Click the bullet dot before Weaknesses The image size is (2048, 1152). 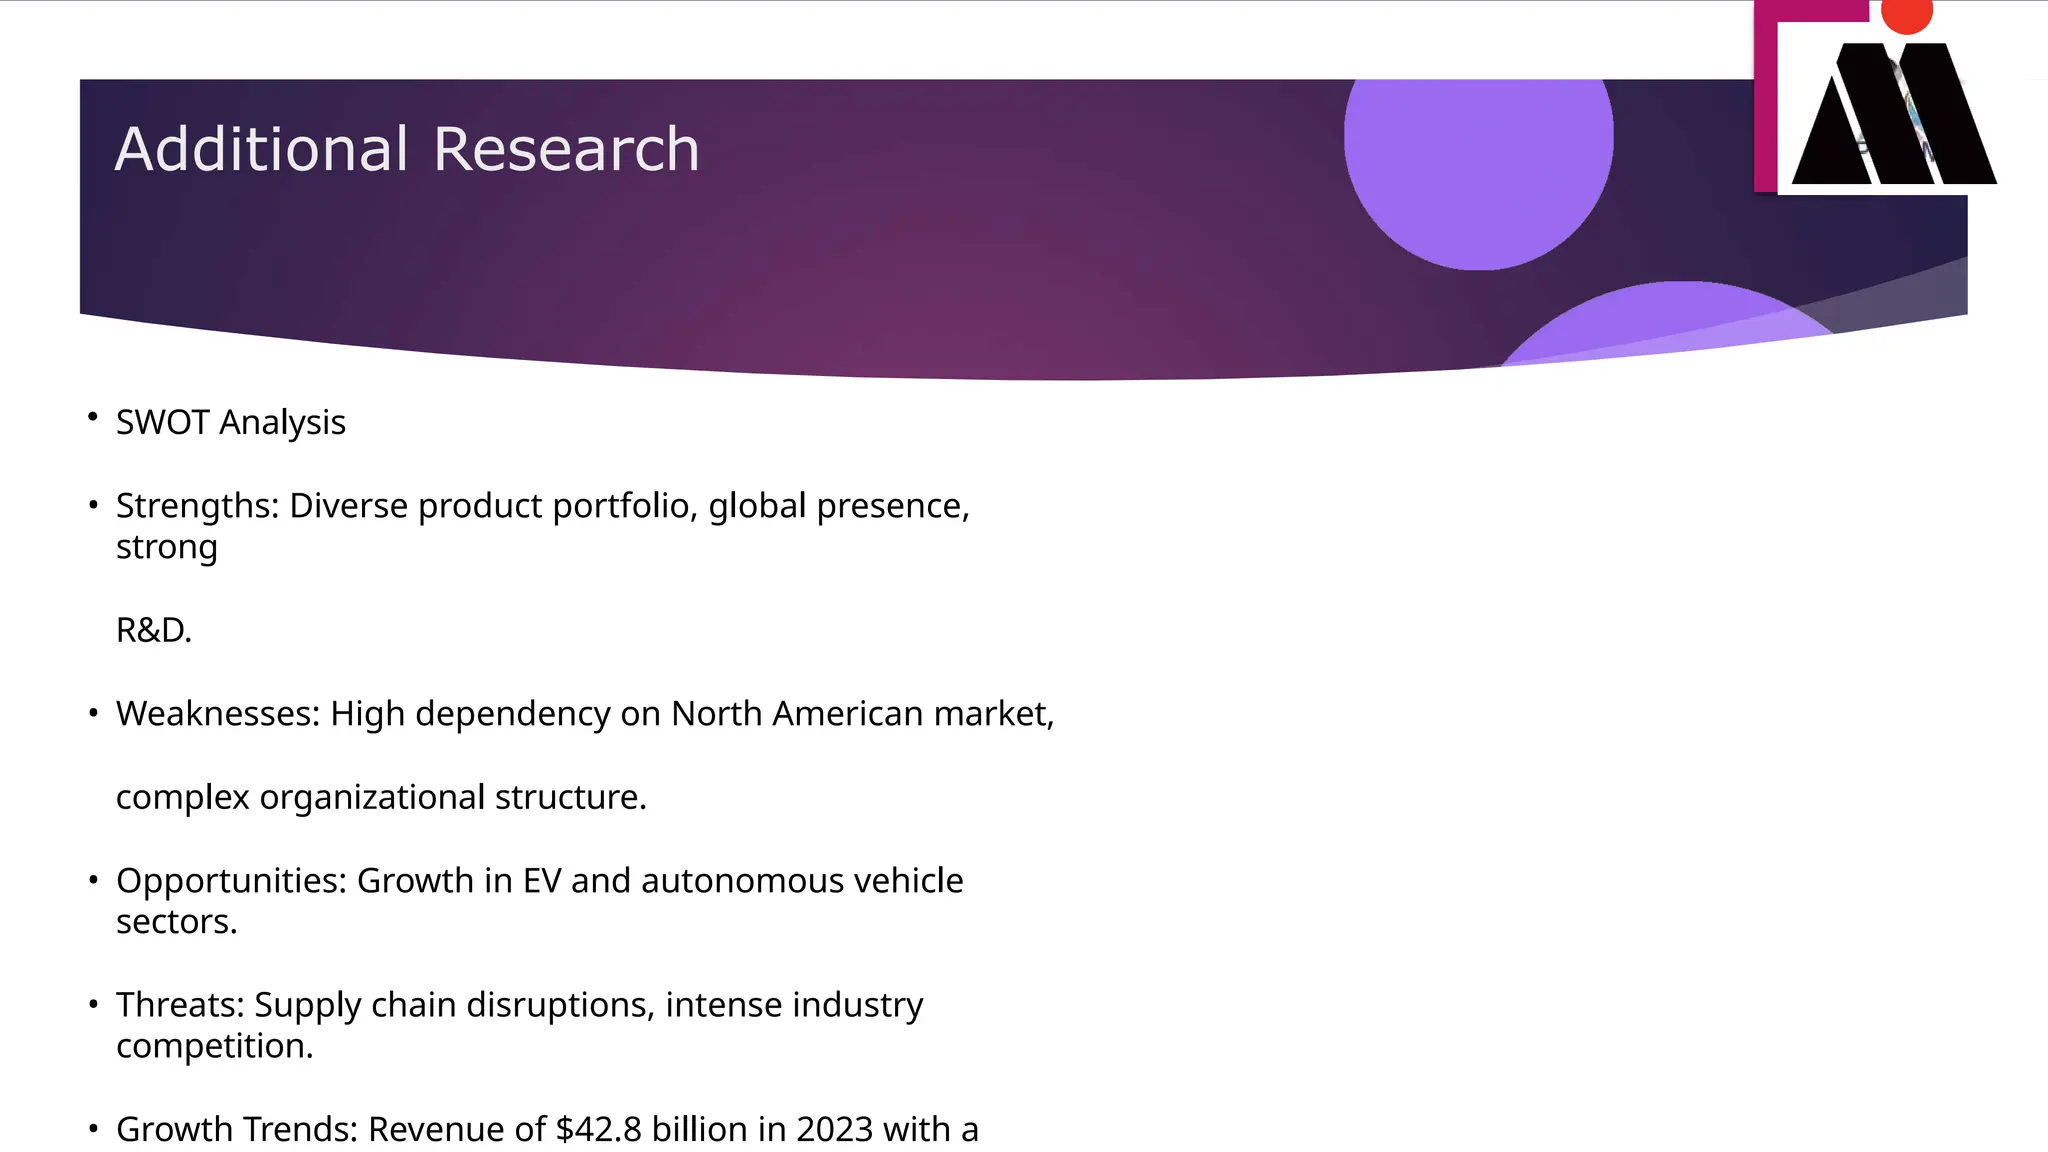[x=93, y=713]
